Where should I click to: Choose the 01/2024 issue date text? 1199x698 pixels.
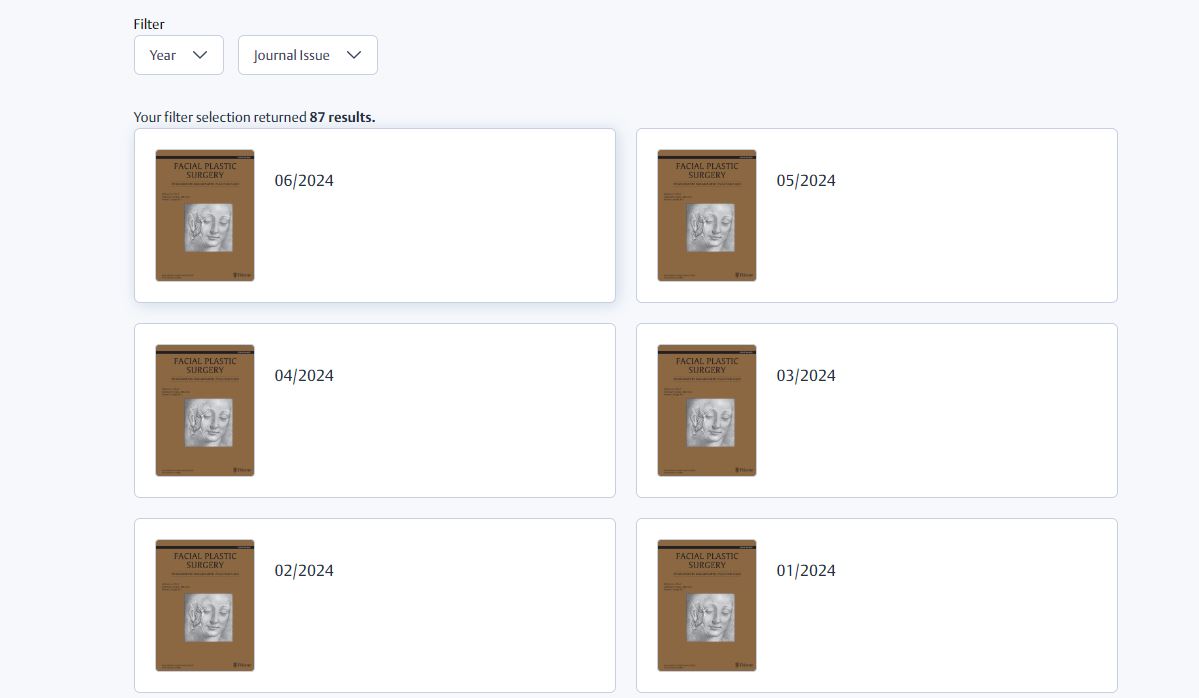click(806, 571)
